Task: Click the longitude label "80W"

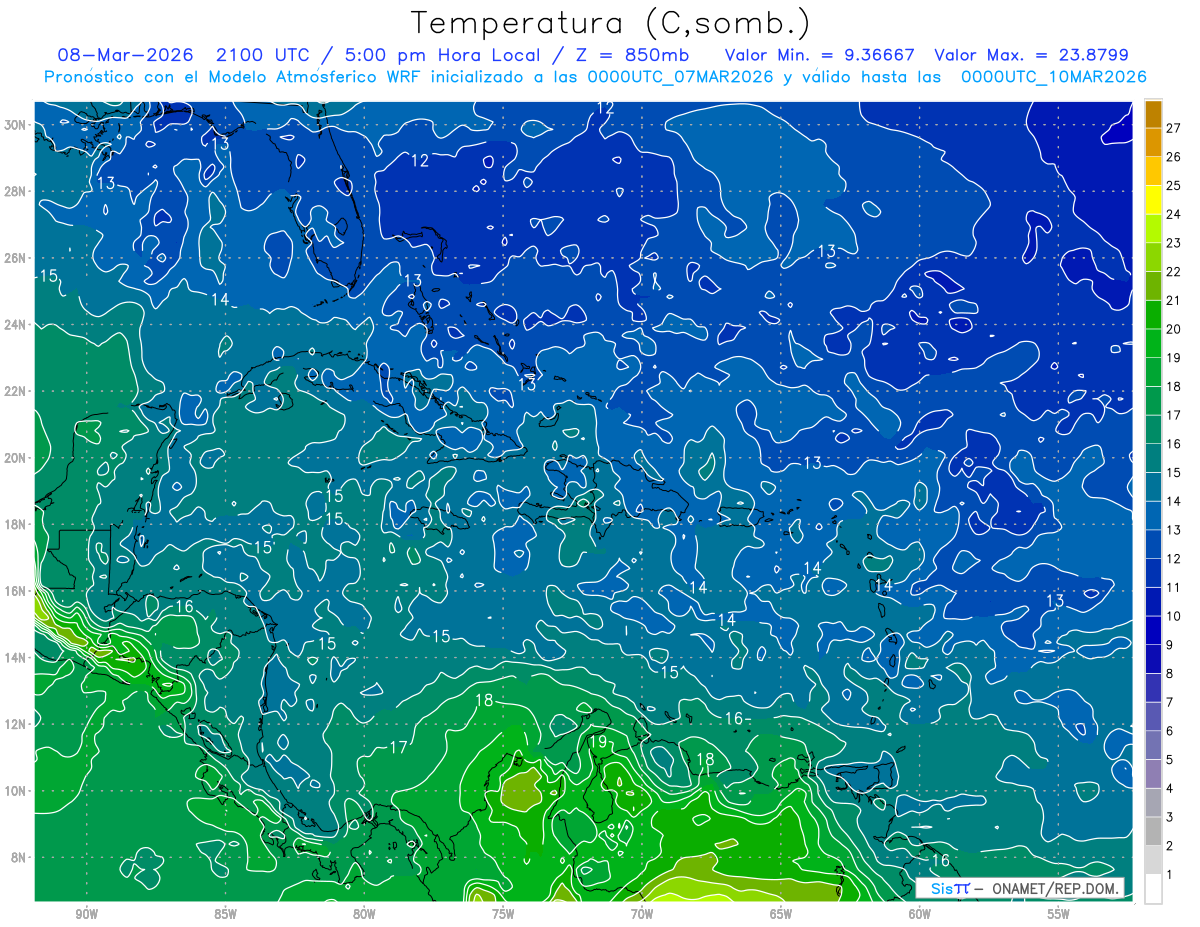Action: [x=364, y=914]
